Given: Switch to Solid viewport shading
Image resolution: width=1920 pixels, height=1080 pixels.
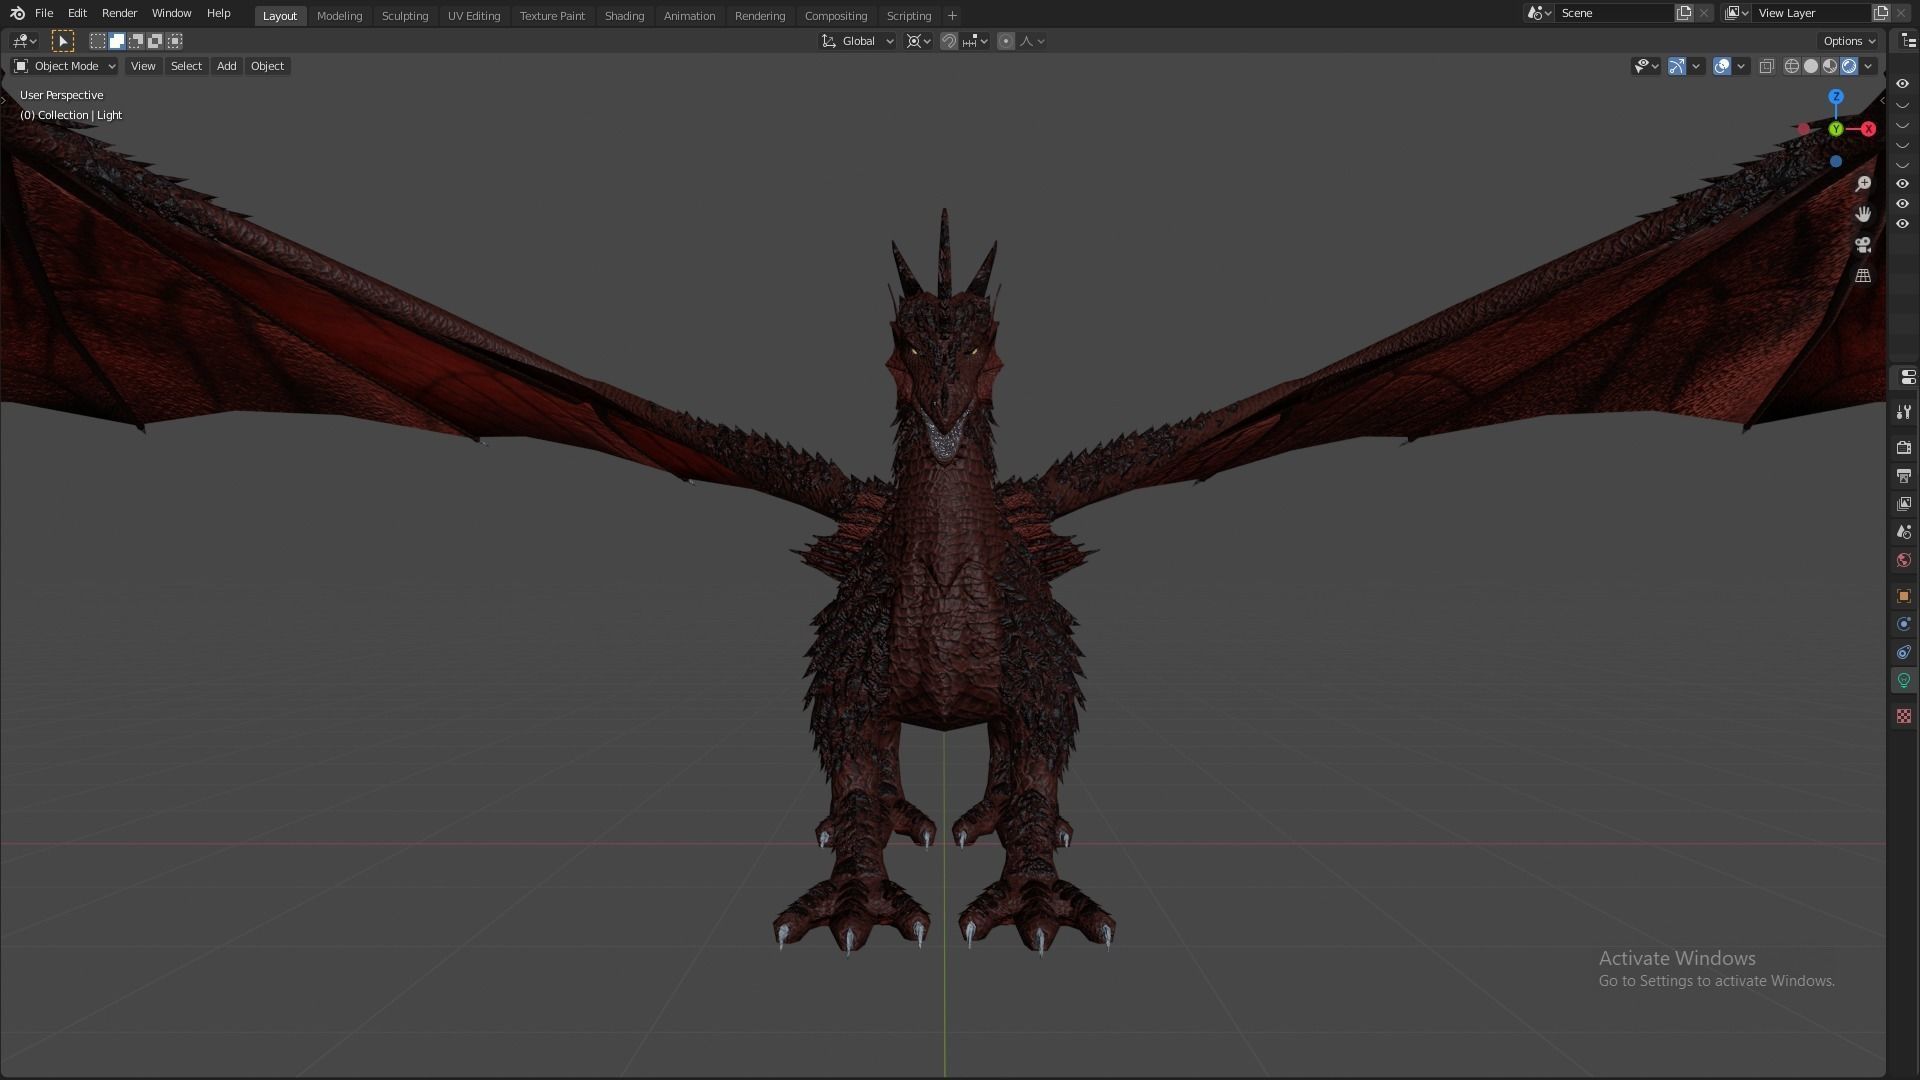Looking at the screenshot, I should [1811, 66].
